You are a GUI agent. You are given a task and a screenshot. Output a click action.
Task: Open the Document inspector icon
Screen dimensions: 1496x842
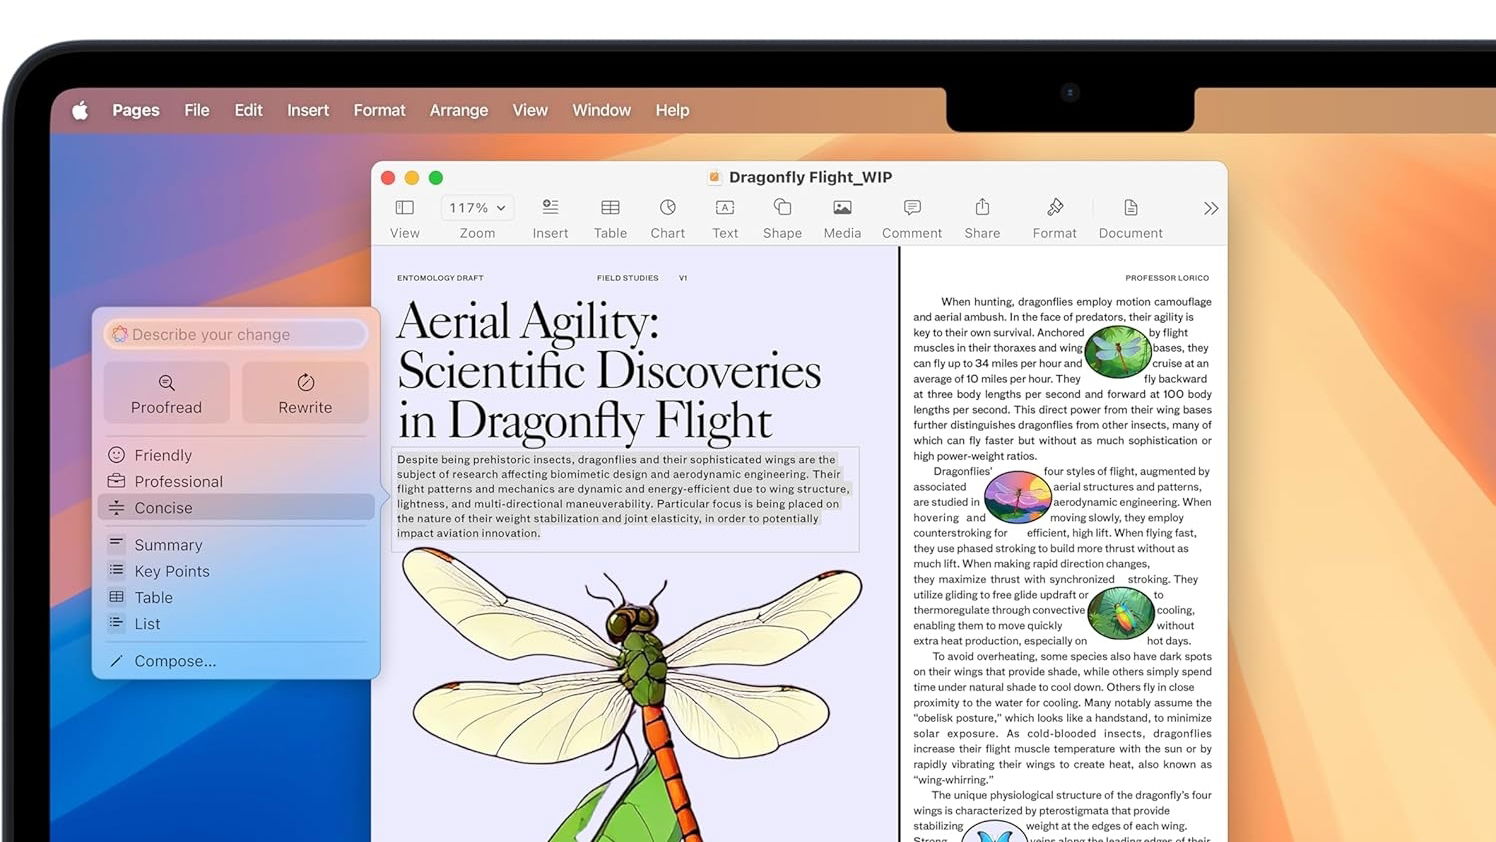pos(1131,207)
